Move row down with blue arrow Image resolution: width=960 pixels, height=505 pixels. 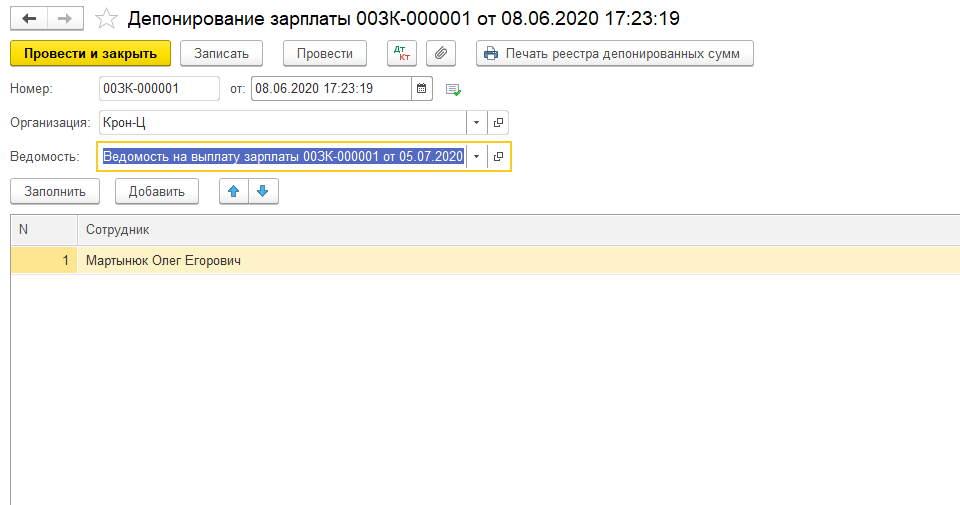263,191
